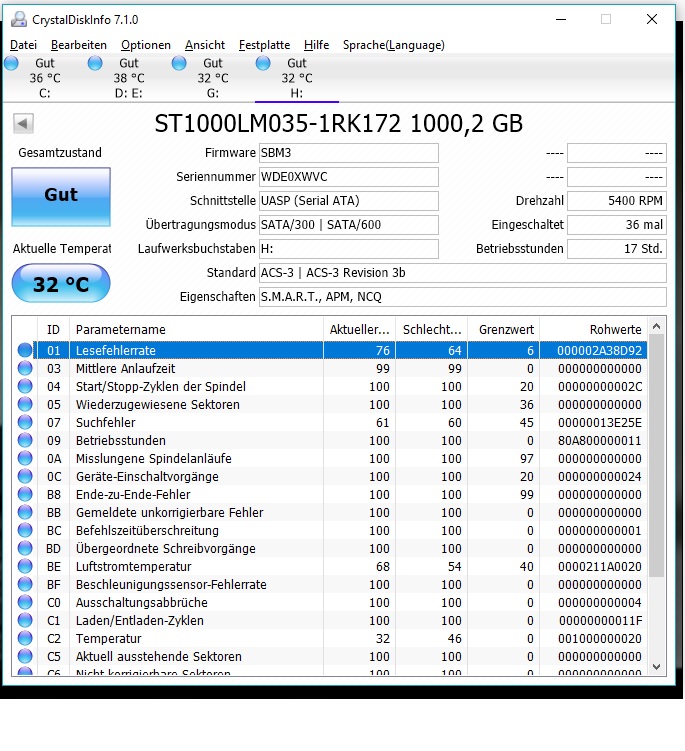Image resolution: width=685 pixels, height=751 pixels.
Task: Click the Seriennummer field WDE0XWVC
Action: coord(349,177)
